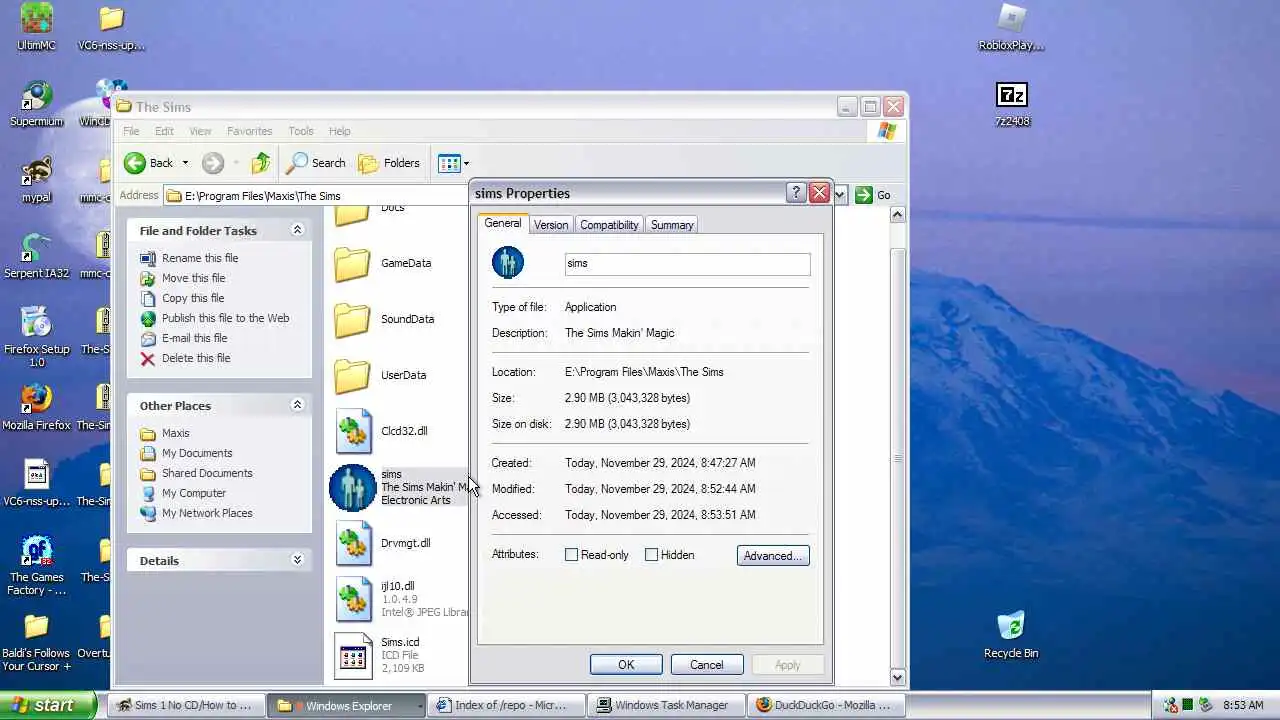
Task: Enable the Read-only checkbox
Action: click(x=572, y=555)
